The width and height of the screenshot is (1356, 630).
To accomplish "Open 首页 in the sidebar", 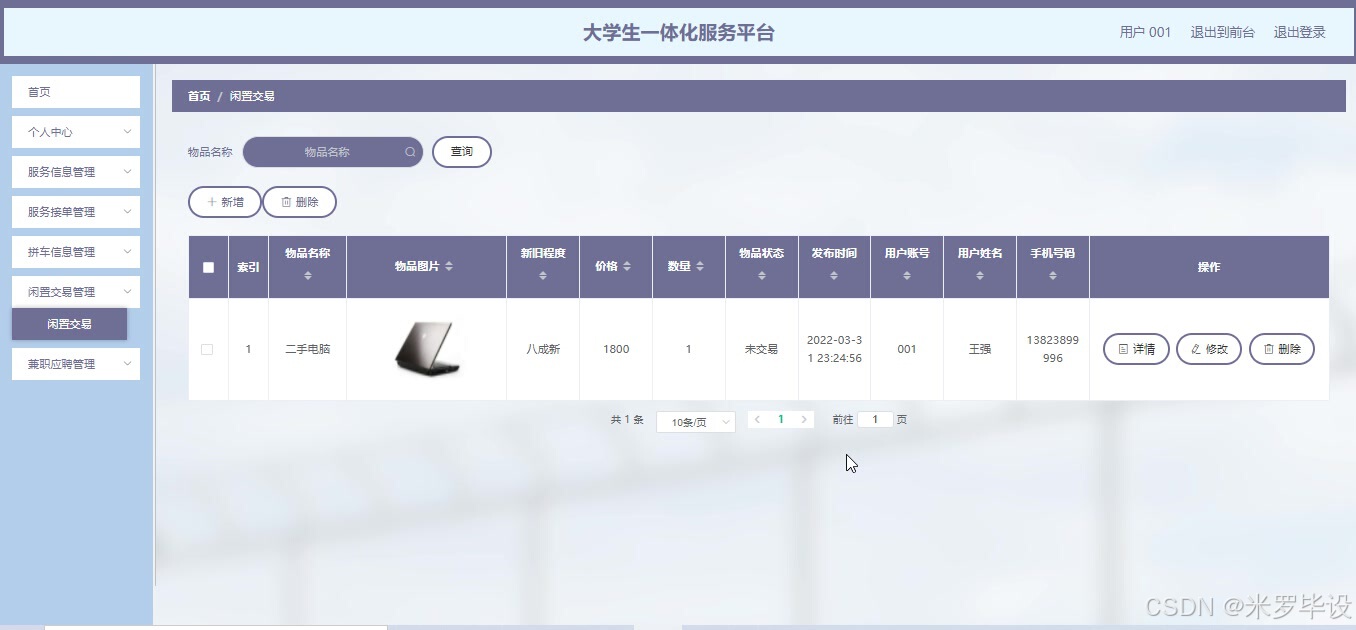I will coord(76,92).
